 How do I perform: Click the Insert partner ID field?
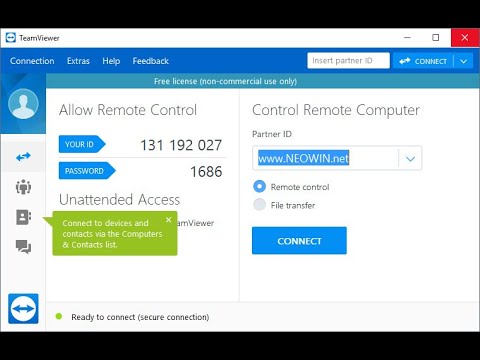[x=348, y=61]
